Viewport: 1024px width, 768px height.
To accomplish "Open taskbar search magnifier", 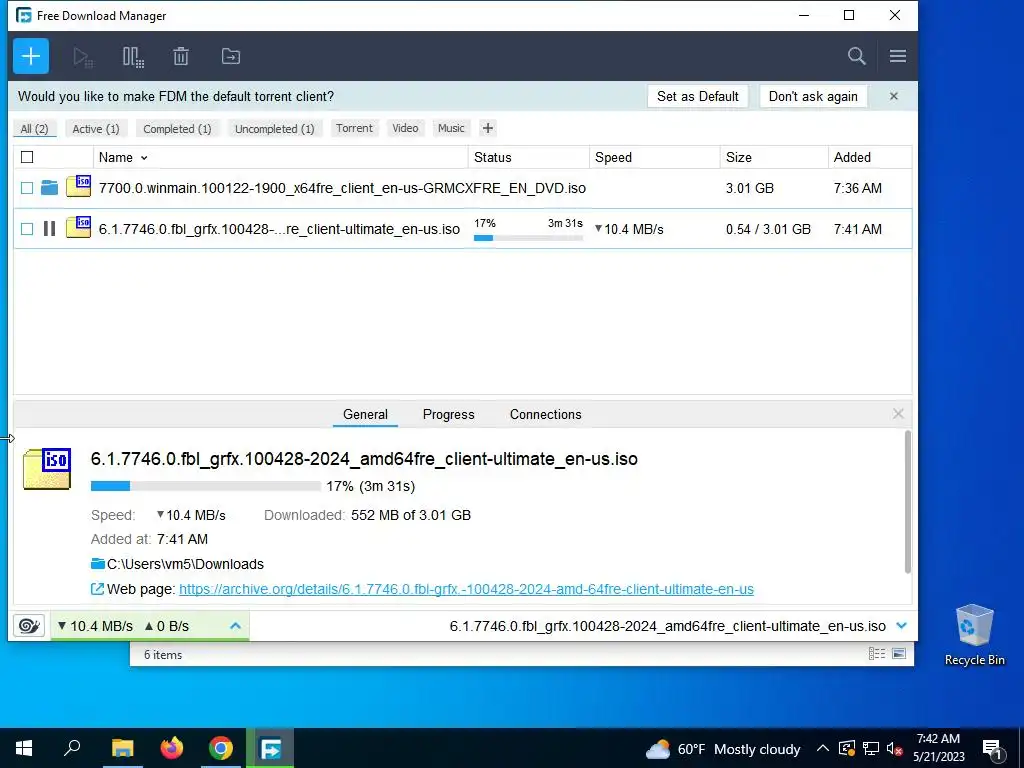I will [x=72, y=748].
